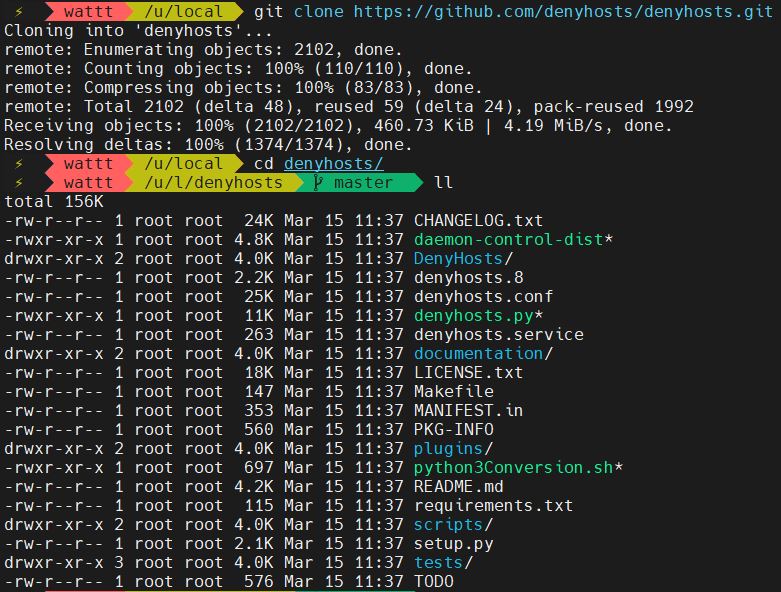Click the denyhosts.py executable name

coord(473,316)
